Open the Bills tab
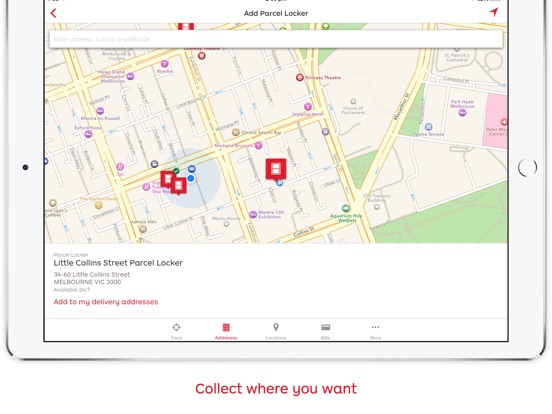The width and height of the screenshot is (552, 414). (326, 331)
